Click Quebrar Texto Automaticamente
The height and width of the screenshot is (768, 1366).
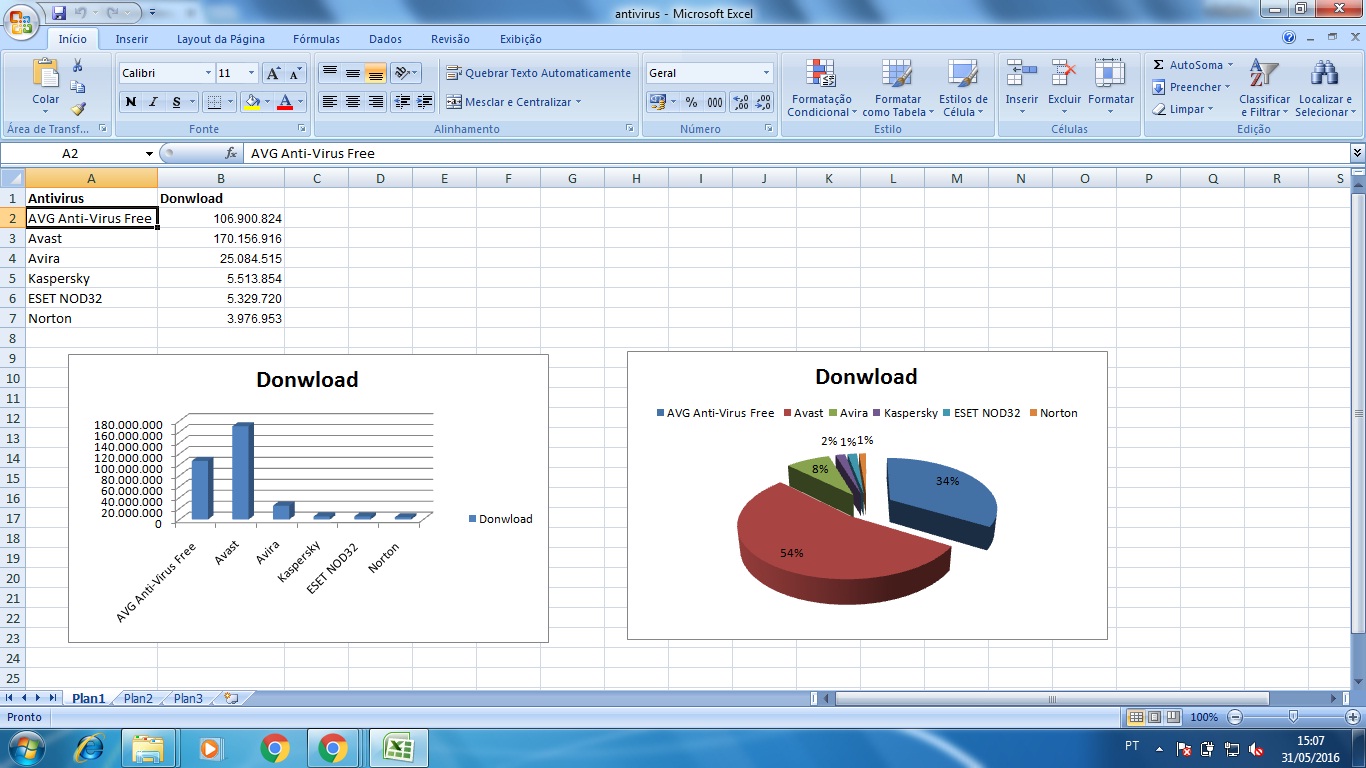[538, 73]
